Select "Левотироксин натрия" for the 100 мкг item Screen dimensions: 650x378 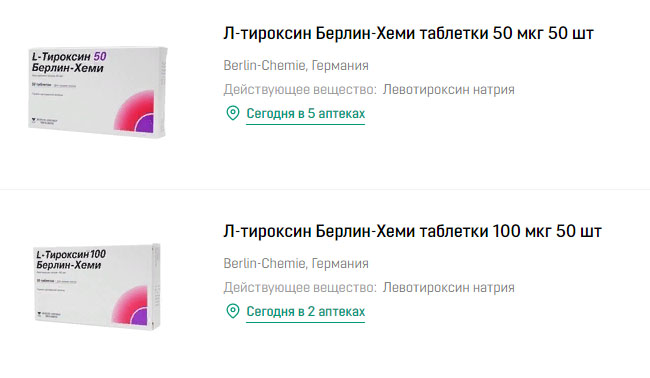[x=449, y=288]
